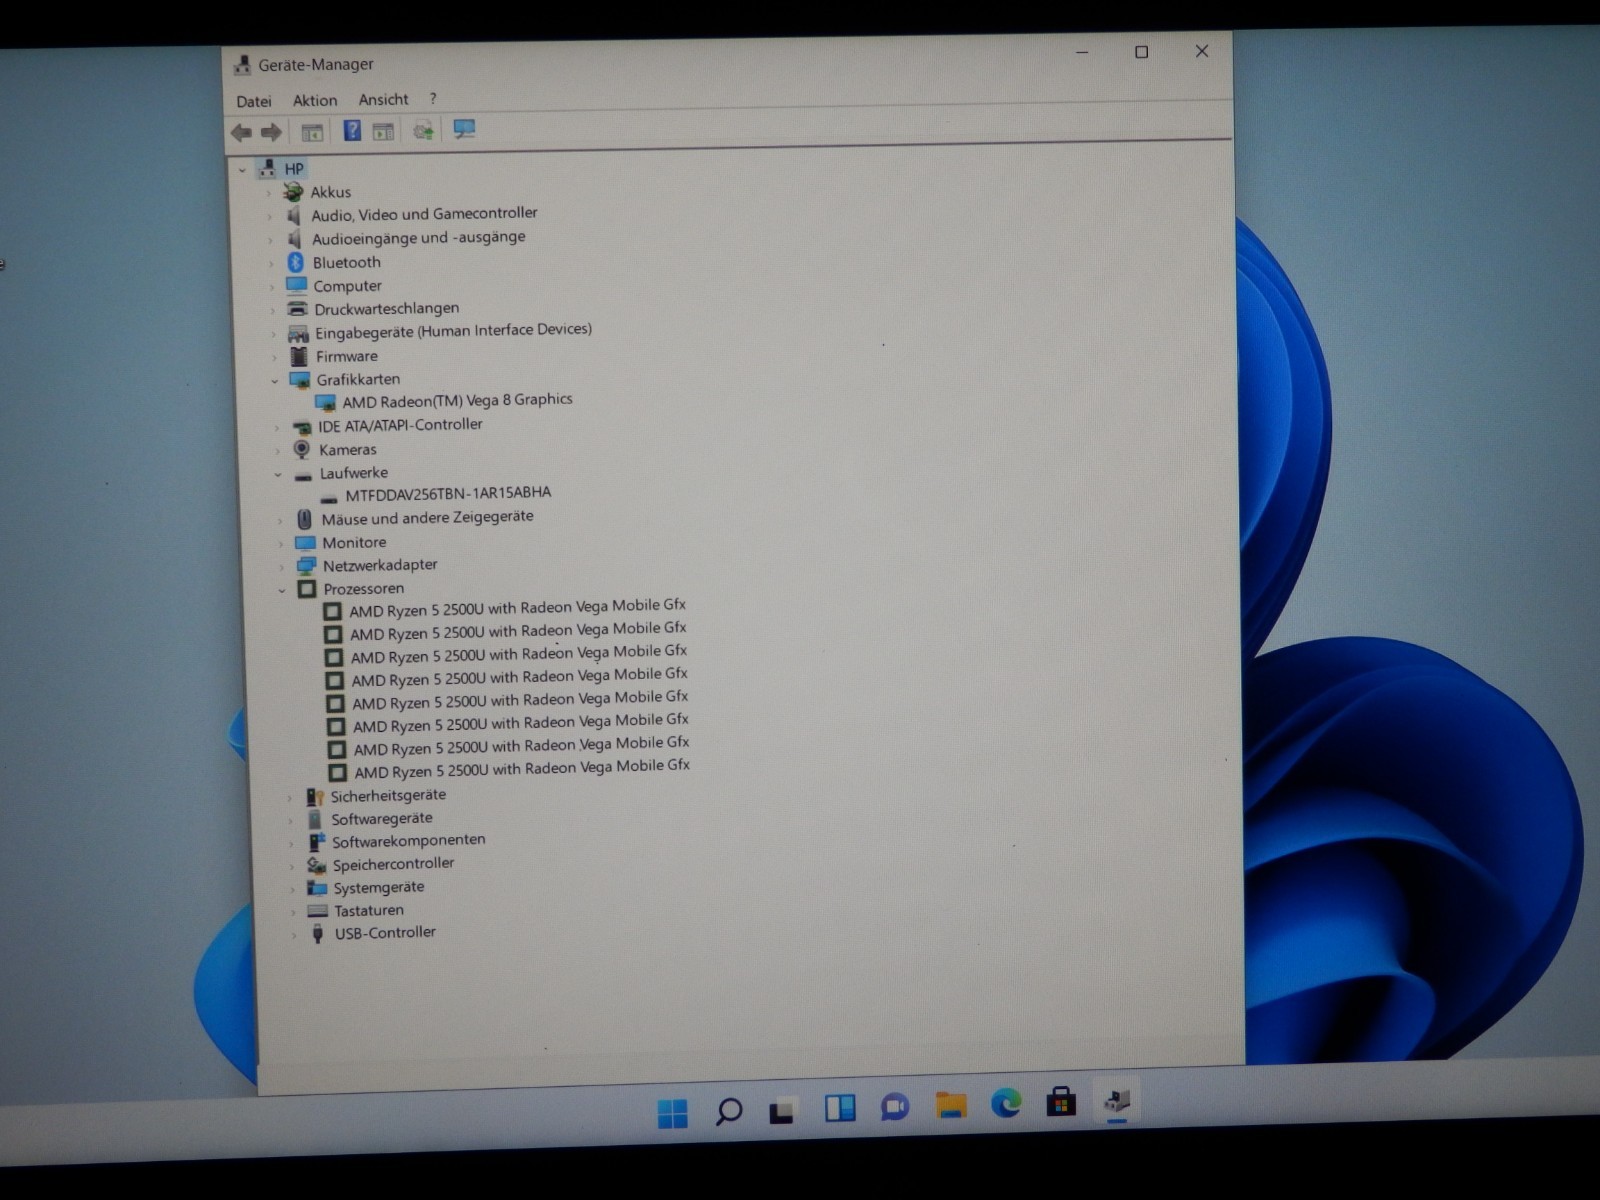The image size is (1600, 1200).
Task: Click the Akkus battery icon
Action: [x=293, y=192]
